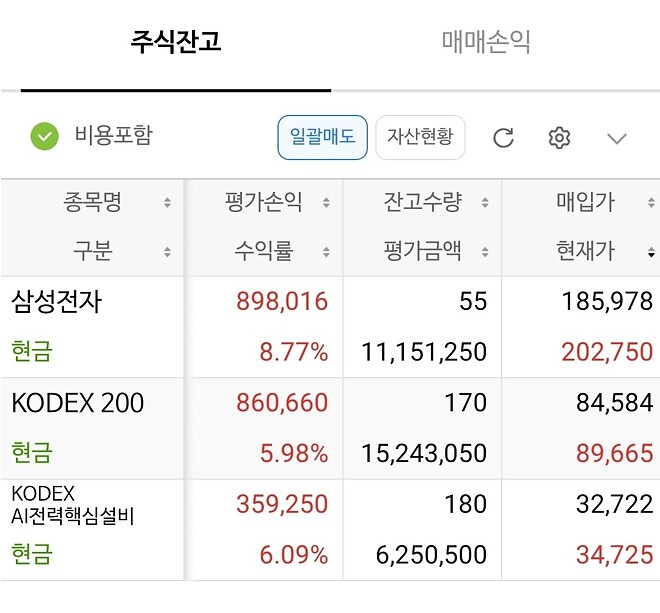Sort by 매입가 column arrows
This screenshot has height=613, width=660.
click(x=651, y=203)
